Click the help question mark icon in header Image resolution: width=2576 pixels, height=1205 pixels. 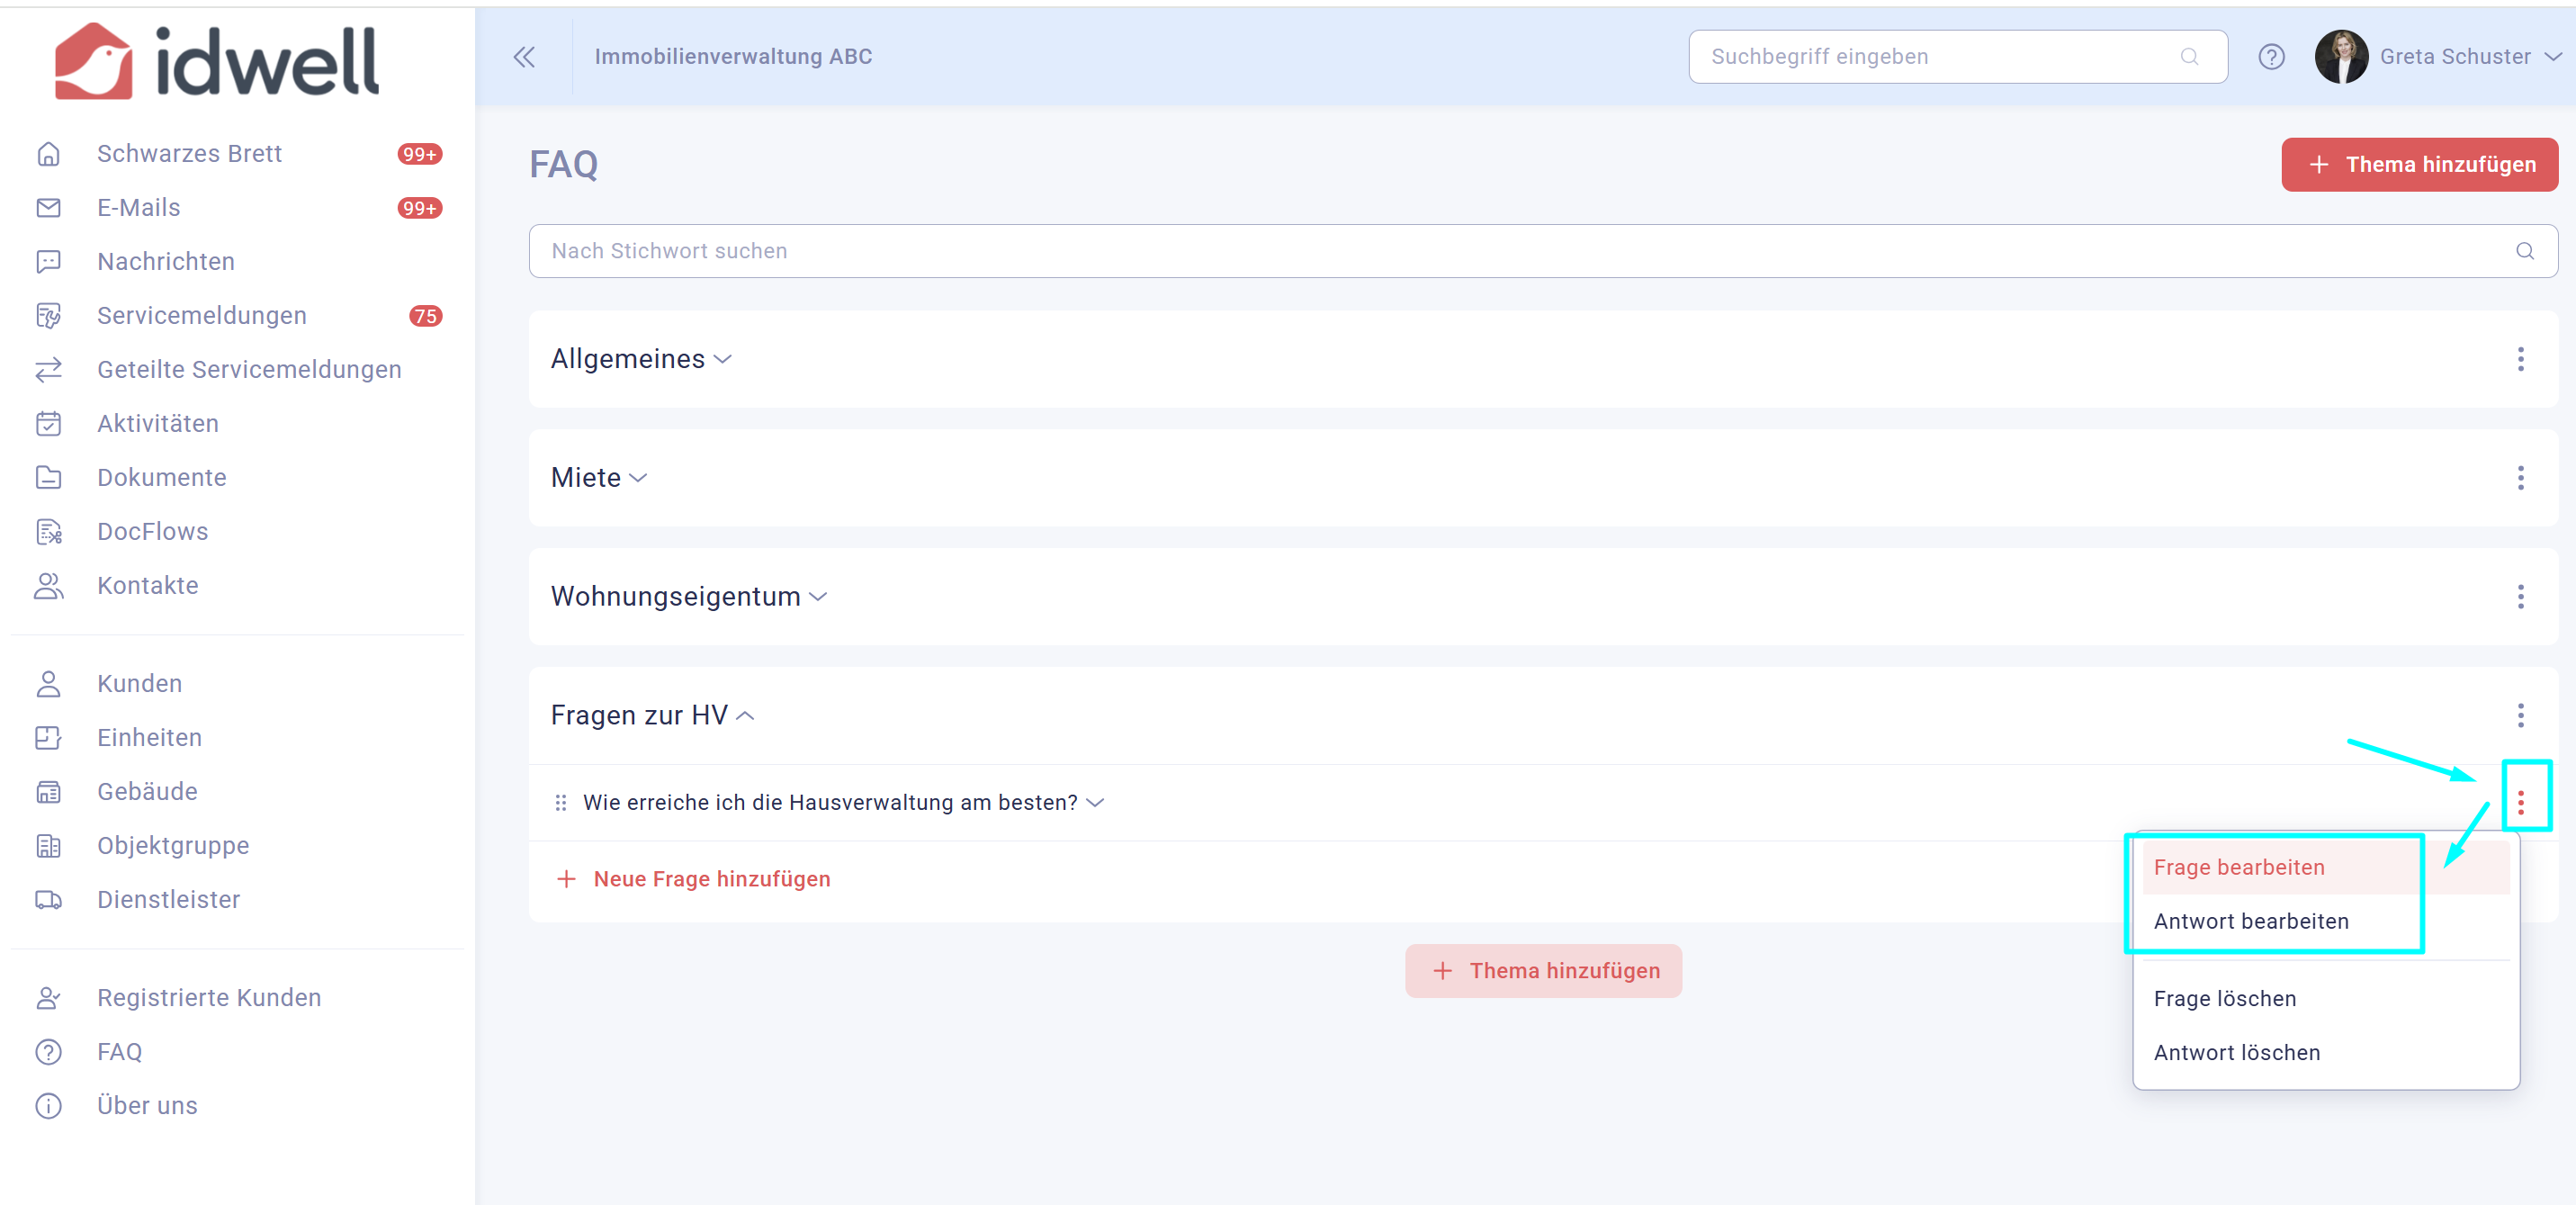coord(2271,57)
